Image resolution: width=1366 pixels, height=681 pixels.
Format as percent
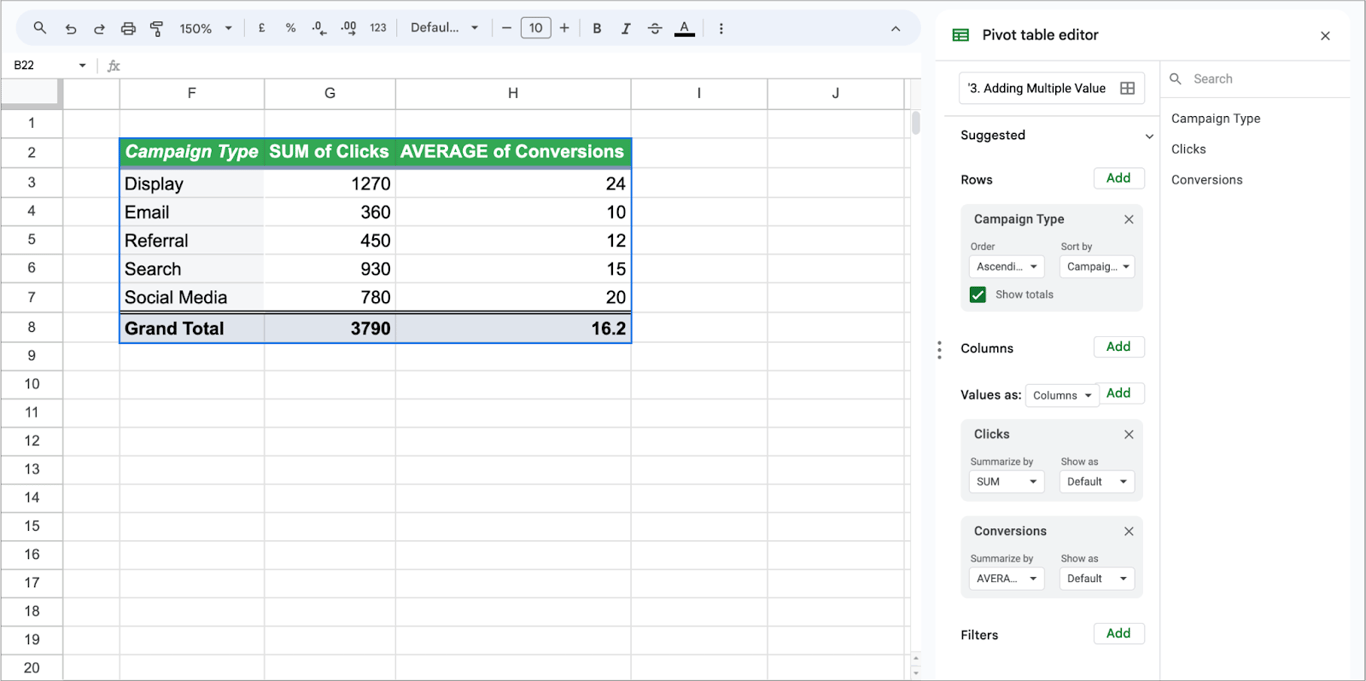(291, 28)
